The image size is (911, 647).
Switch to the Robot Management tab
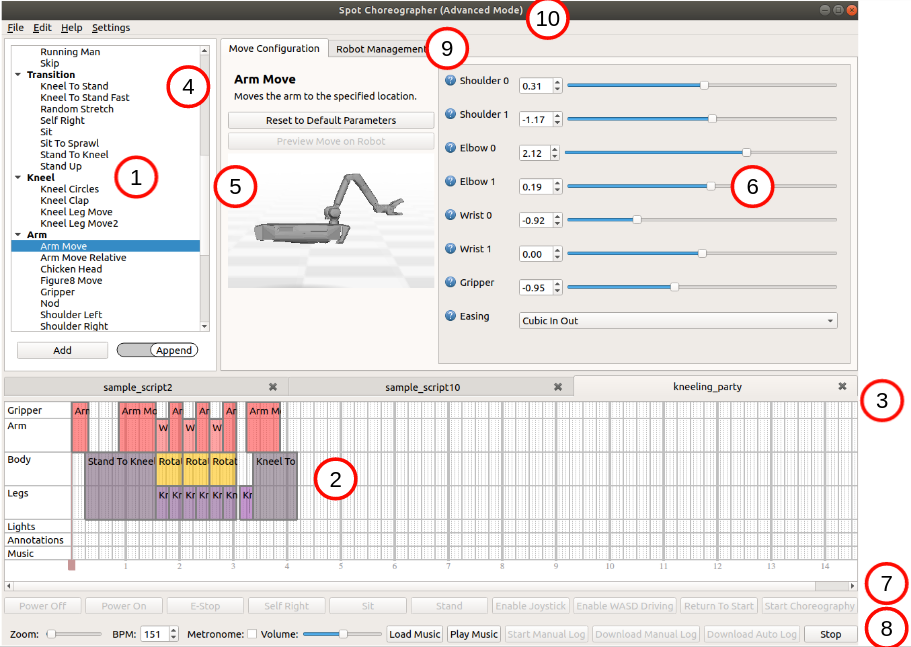click(381, 49)
